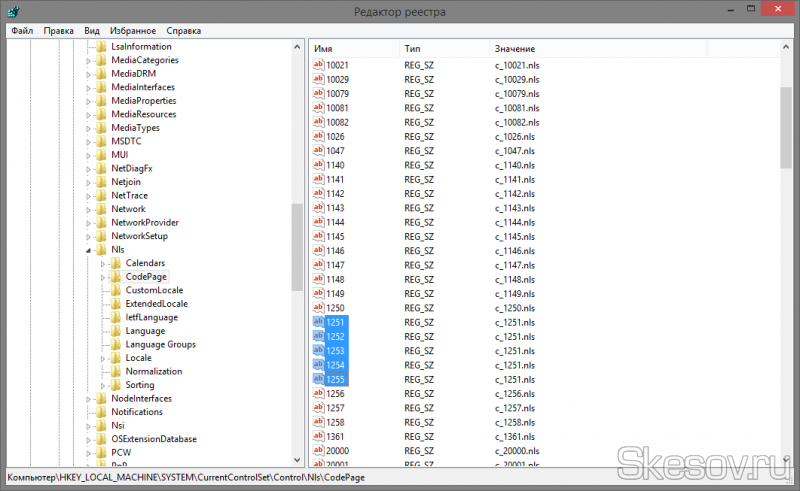Viewport: 800px width, 491px height.
Task: Click the Sorting folder icon
Action: [x=118, y=385]
